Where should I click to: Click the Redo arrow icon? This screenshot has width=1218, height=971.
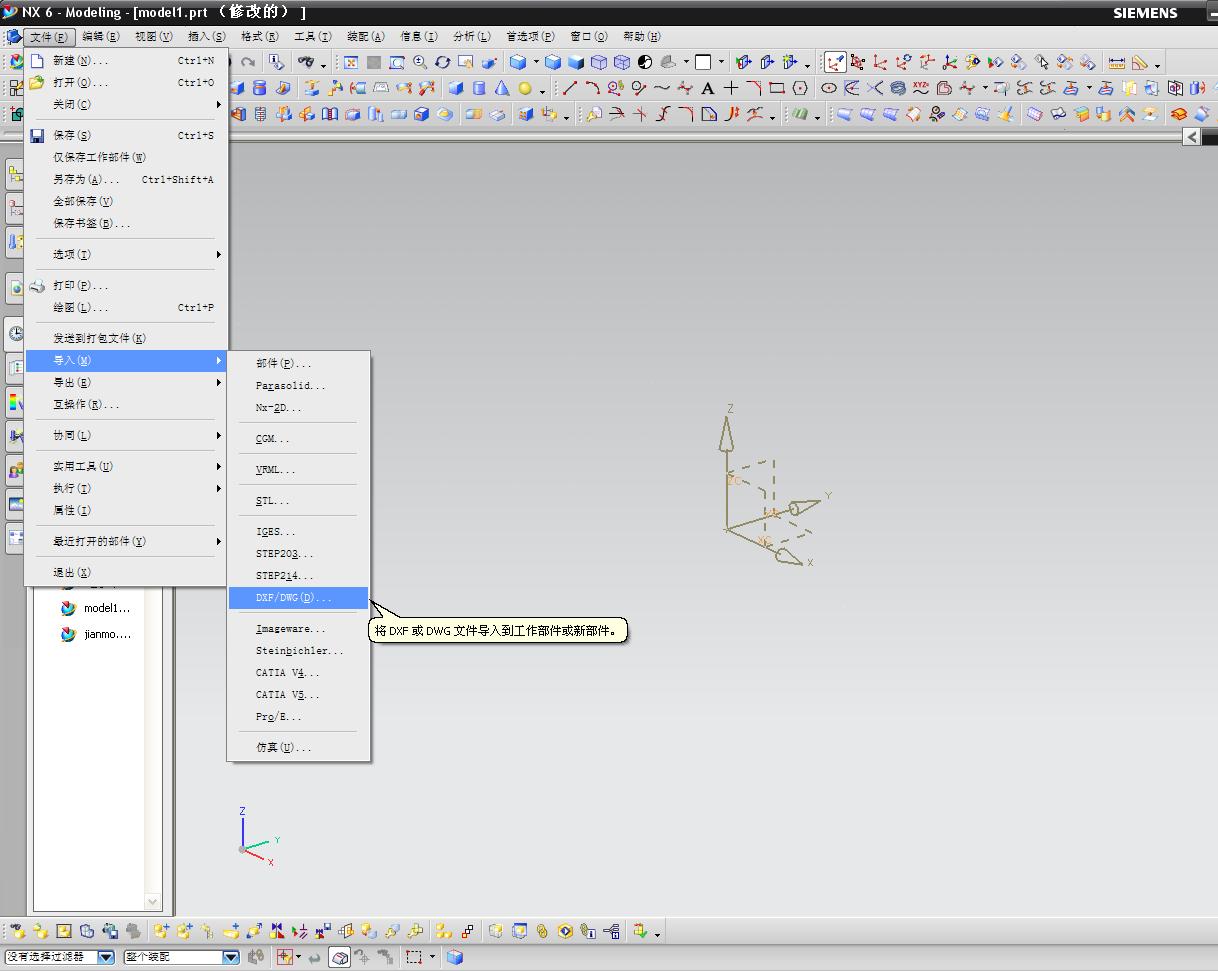point(248,63)
